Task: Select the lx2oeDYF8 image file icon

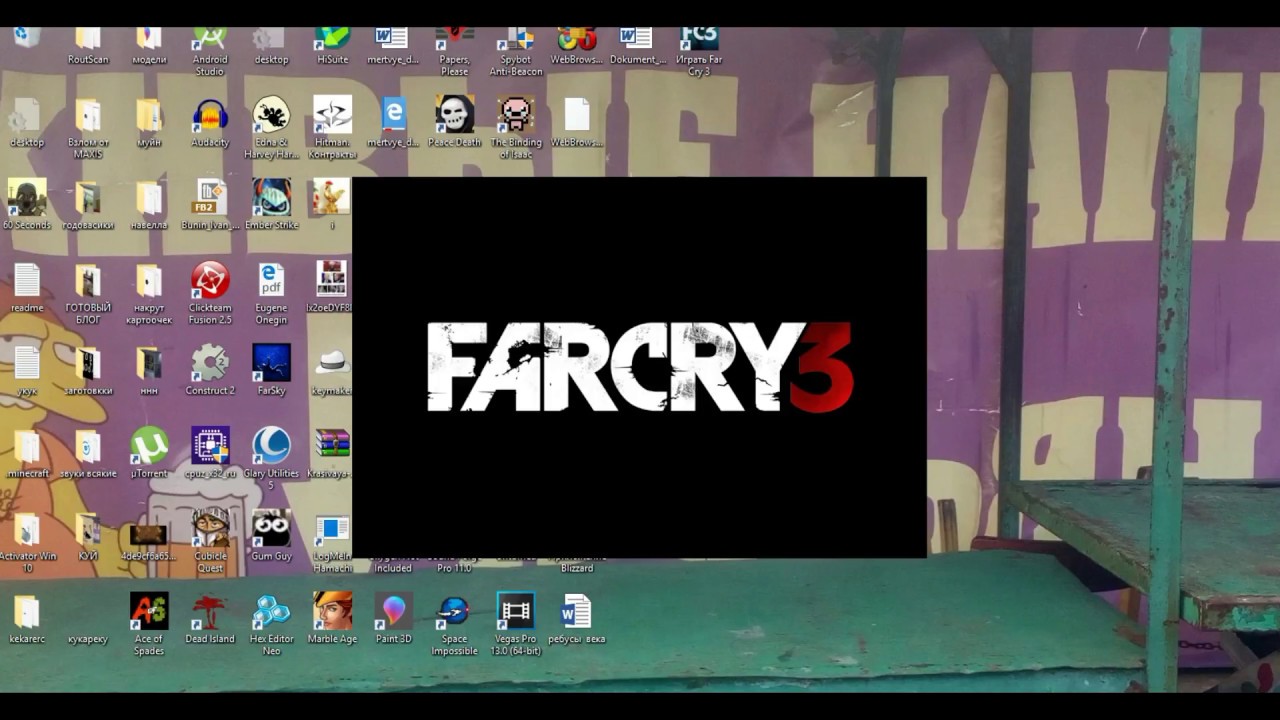Action: [x=332, y=288]
